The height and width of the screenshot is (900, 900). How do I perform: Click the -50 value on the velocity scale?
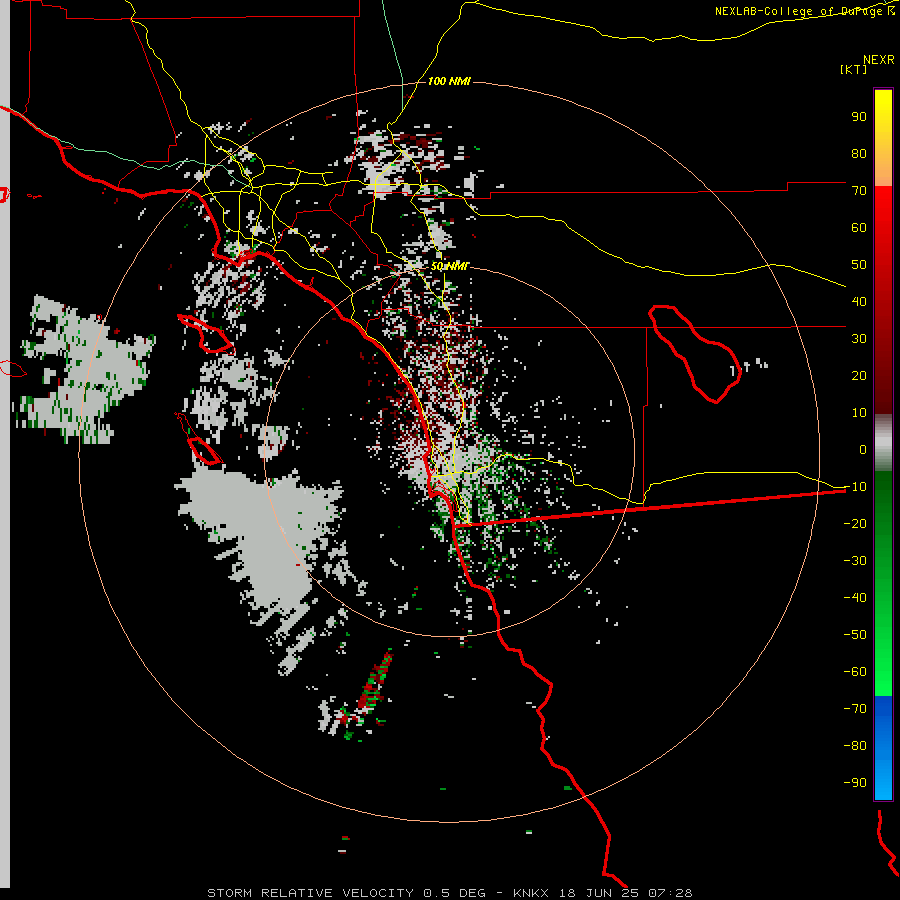point(855,634)
